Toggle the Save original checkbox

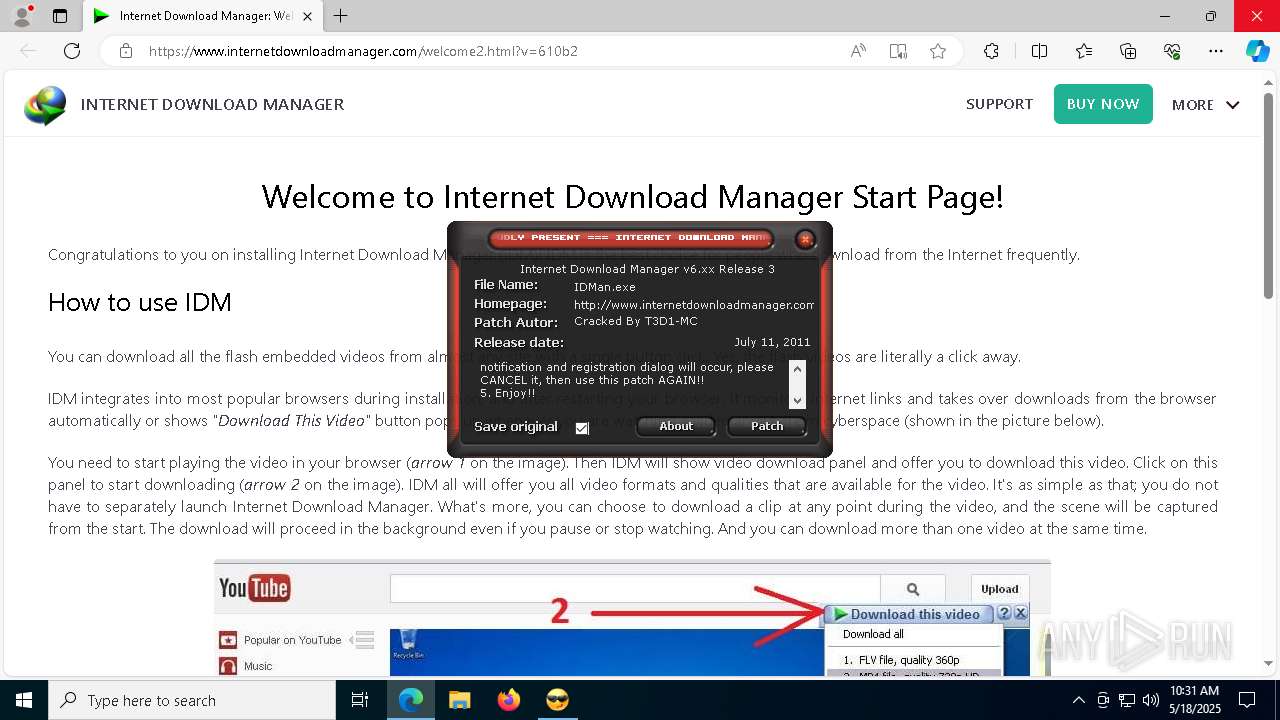tap(582, 428)
